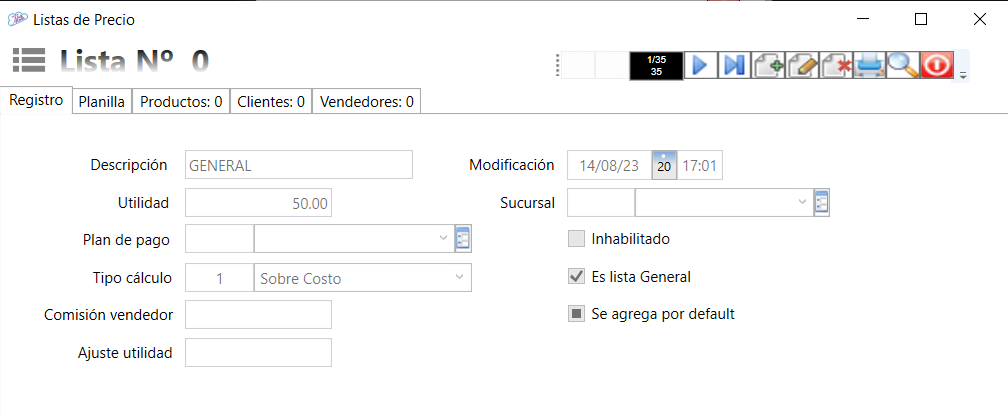This screenshot has height=417, width=1008.
Task: Expand the toolbar overflow options arrow
Action: (x=963, y=76)
